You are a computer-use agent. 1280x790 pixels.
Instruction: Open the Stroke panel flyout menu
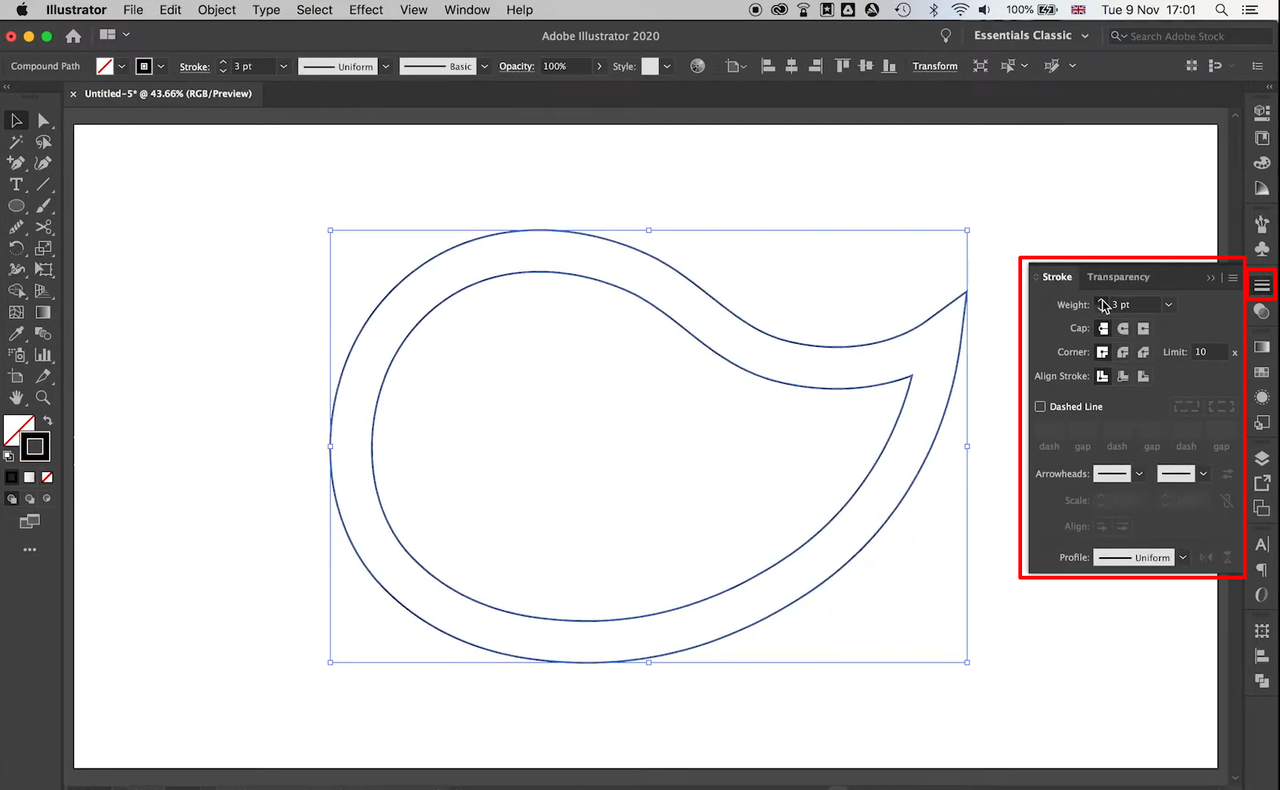1233,277
